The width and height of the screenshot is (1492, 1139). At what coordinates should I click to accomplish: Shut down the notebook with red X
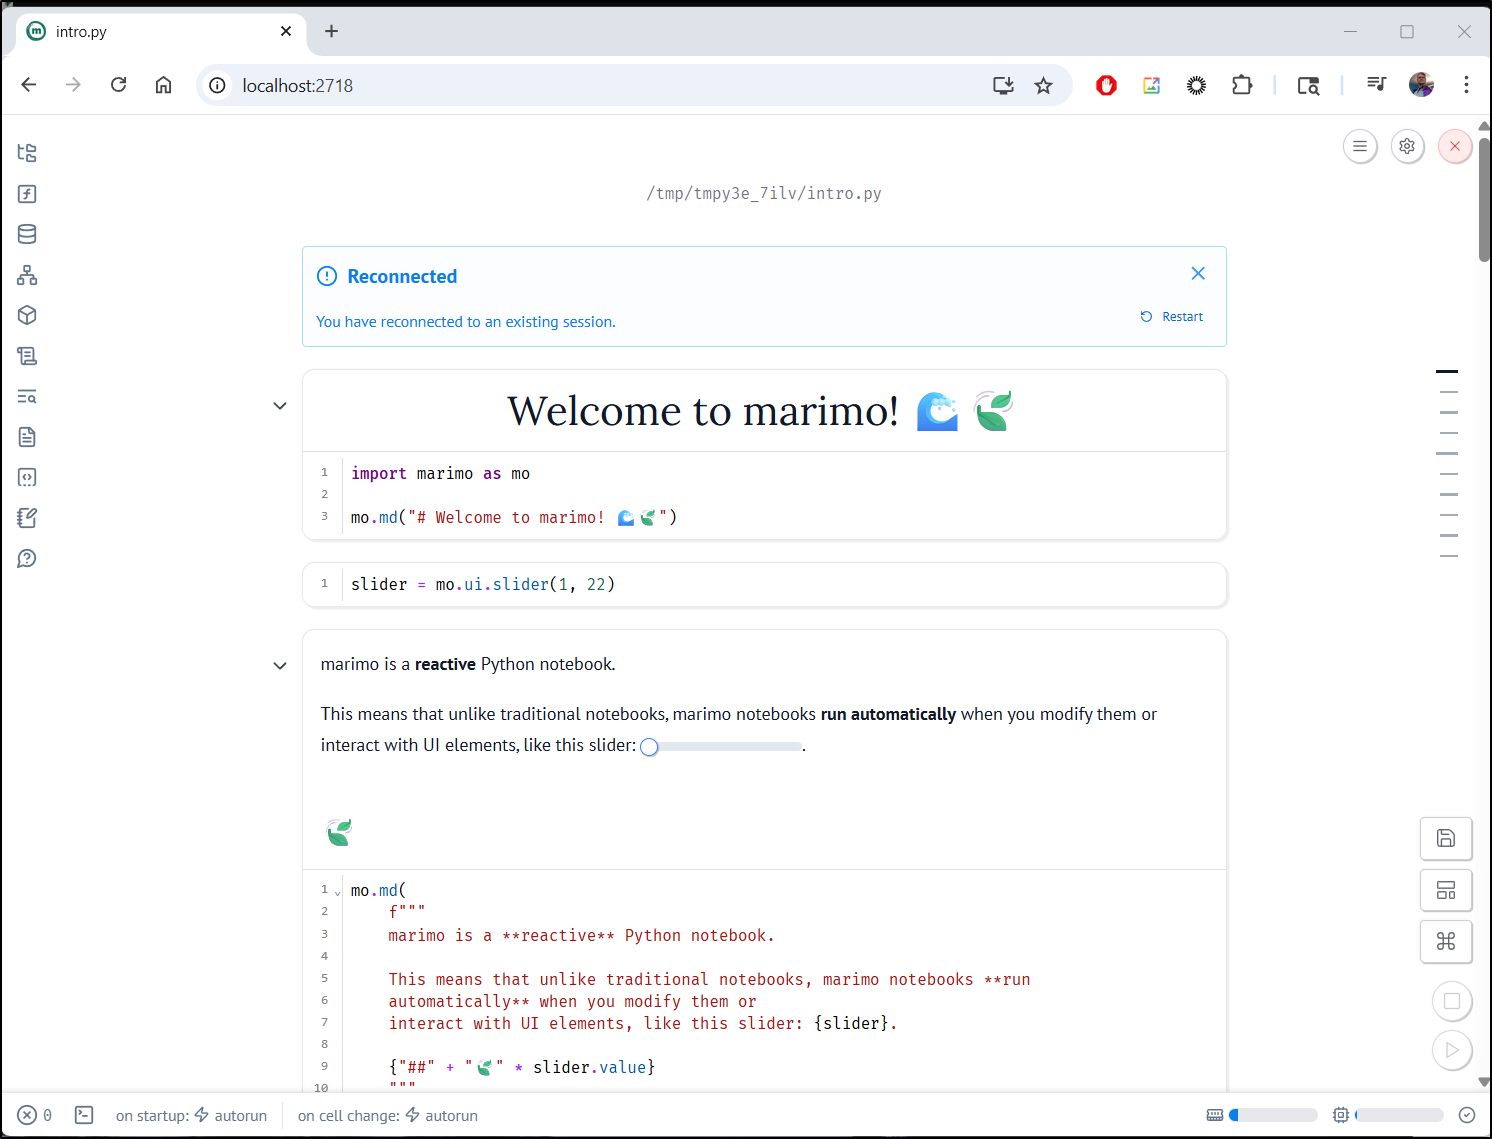1455,146
